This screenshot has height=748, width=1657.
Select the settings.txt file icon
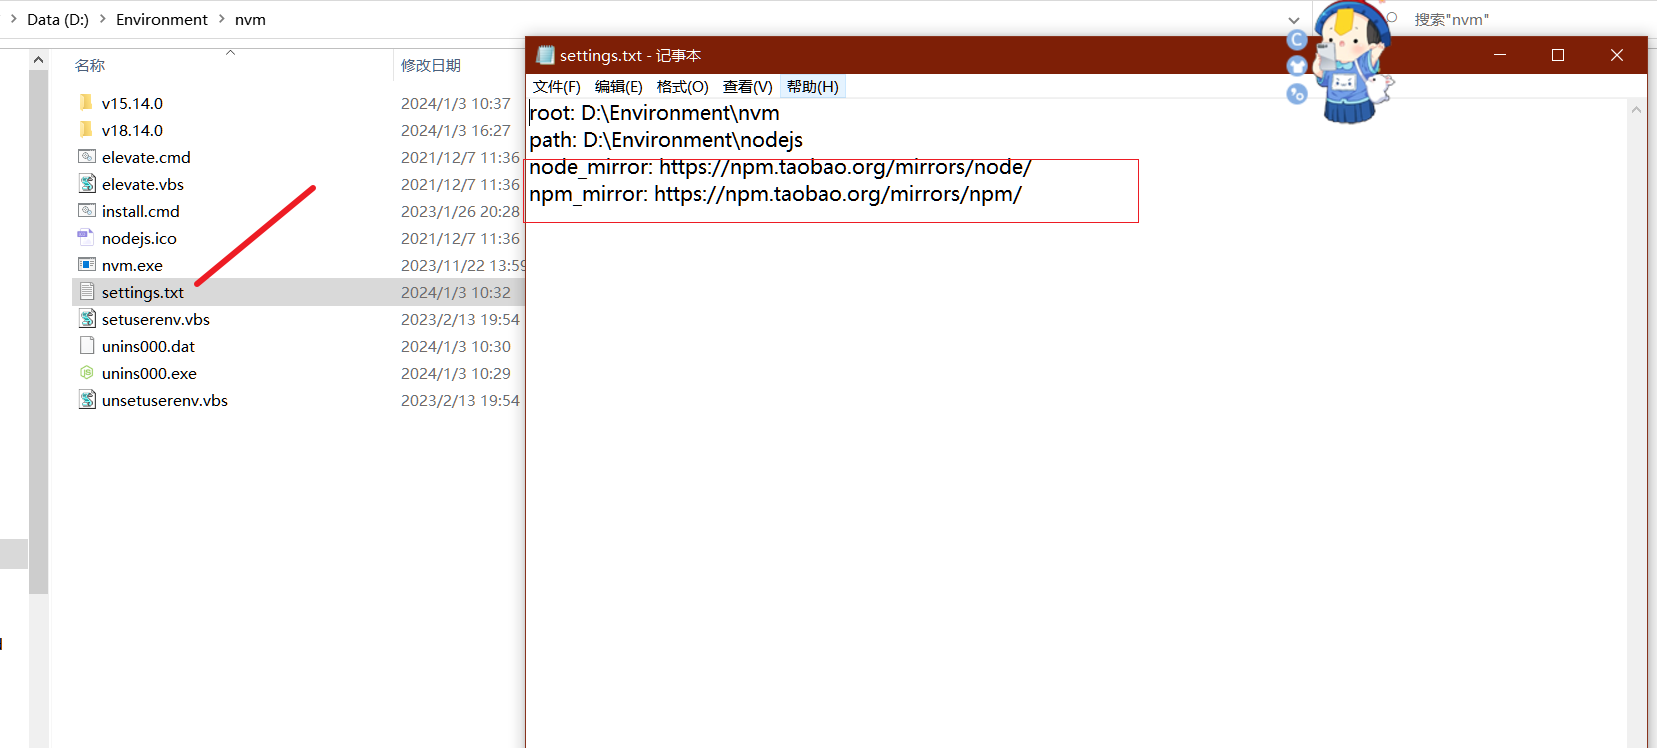point(87,292)
